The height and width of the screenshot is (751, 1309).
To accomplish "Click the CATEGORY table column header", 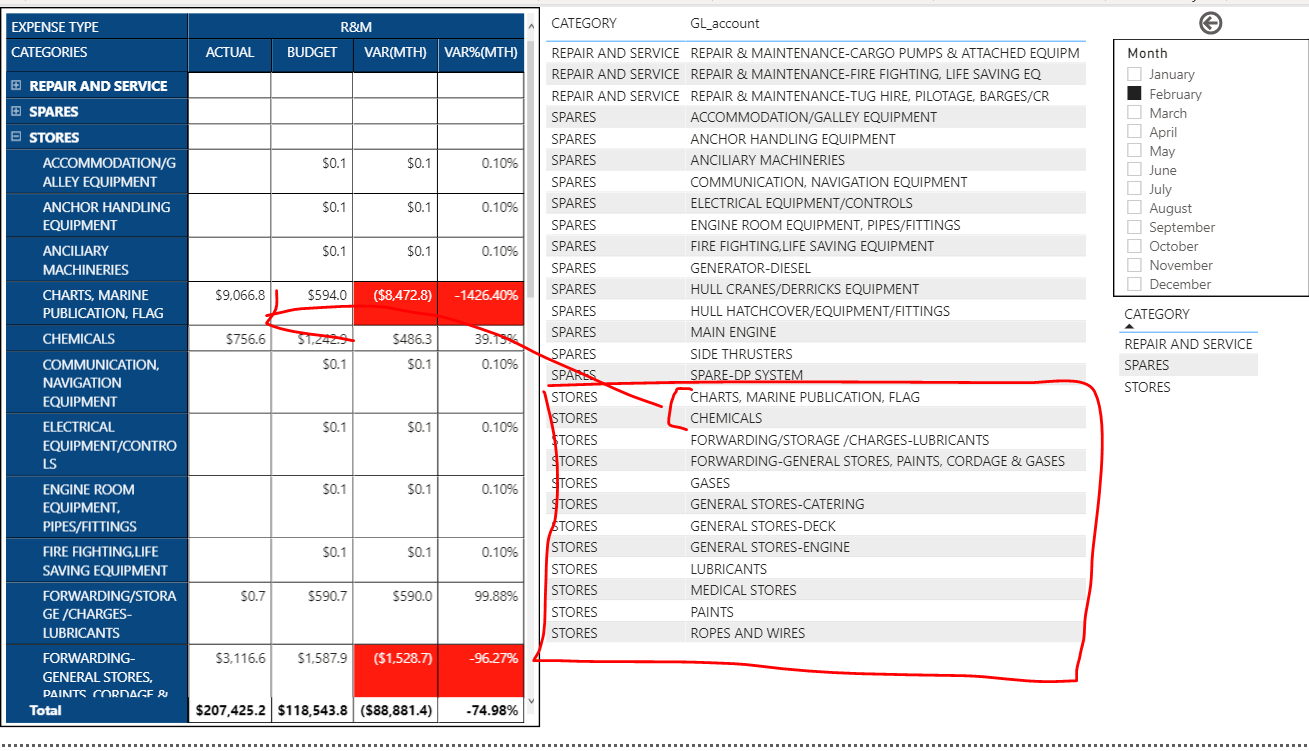I will click(x=584, y=23).
